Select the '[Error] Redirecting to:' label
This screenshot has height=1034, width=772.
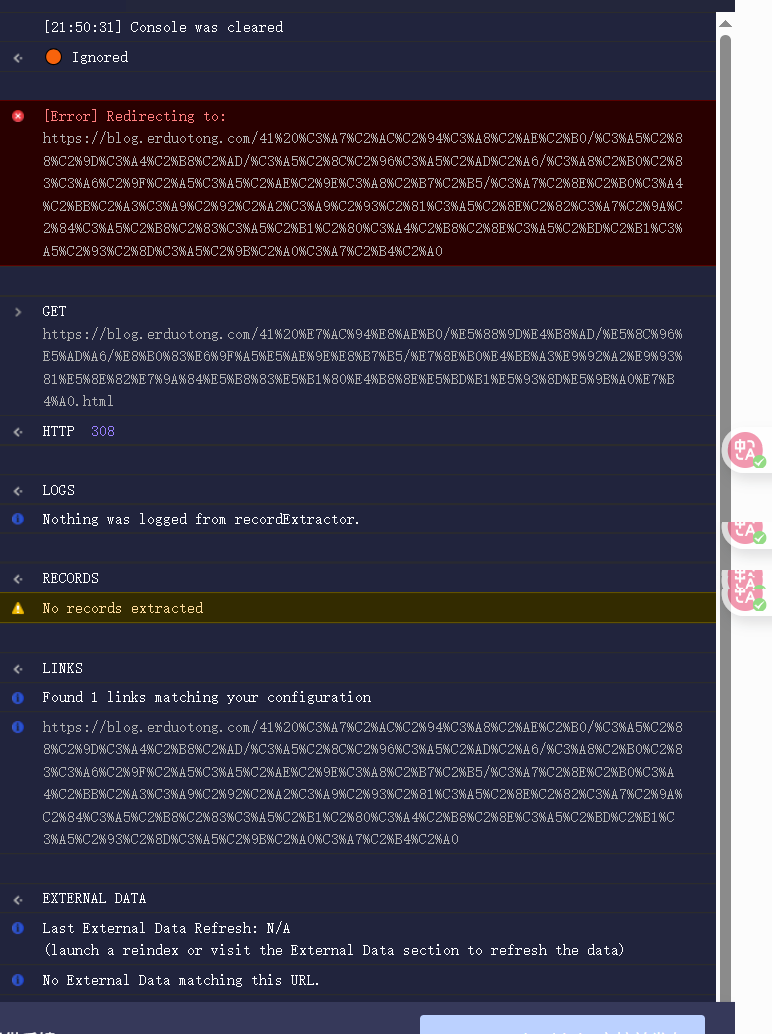tap(134, 116)
